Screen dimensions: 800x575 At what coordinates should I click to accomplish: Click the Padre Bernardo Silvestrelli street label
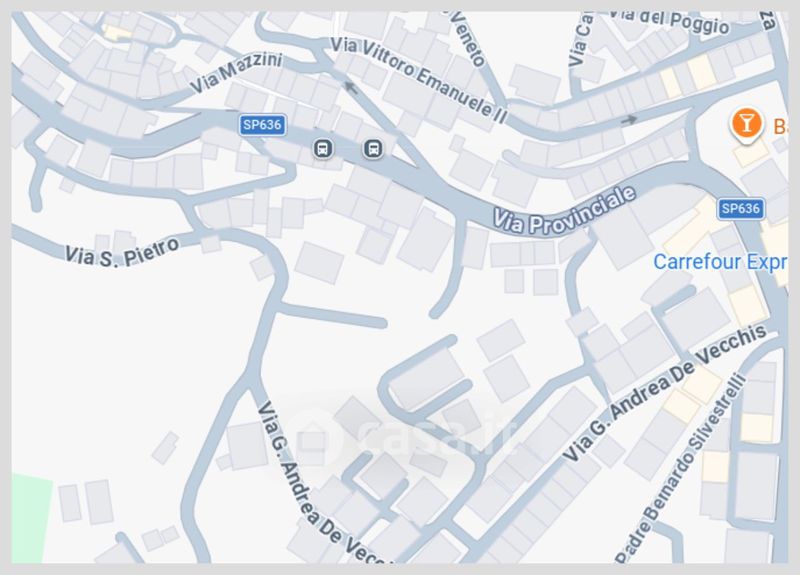click(x=682, y=469)
